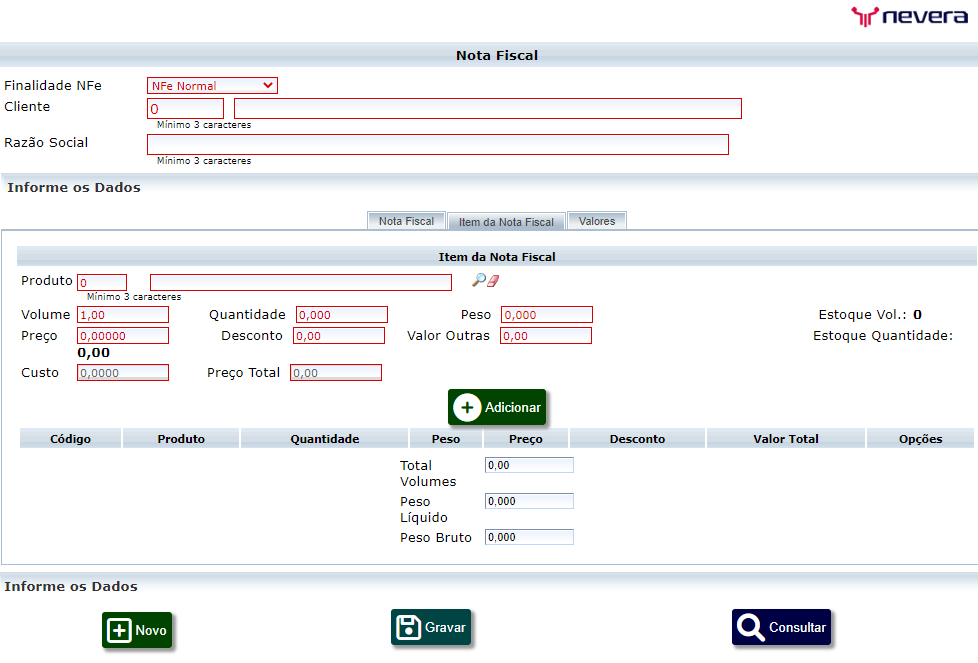Select the Item da Nota Fiscal tab

pyautogui.click(x=506, y=221)
